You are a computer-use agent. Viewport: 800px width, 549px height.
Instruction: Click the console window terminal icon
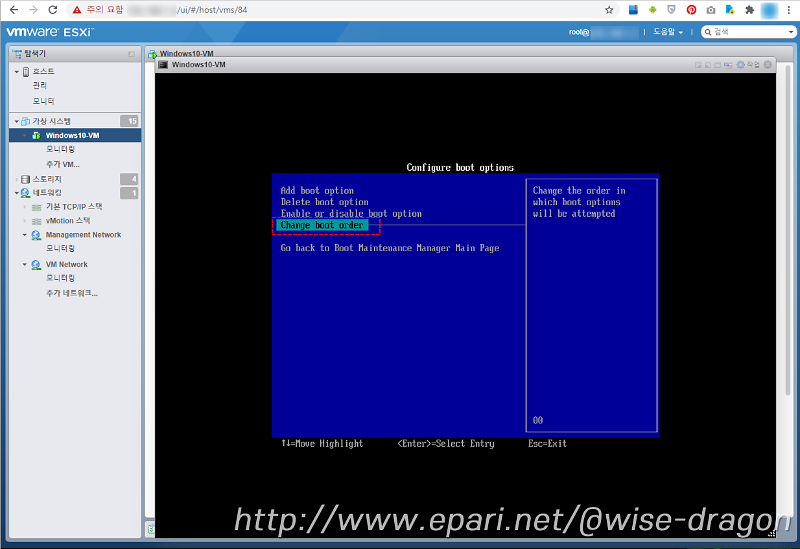(163, 65)
